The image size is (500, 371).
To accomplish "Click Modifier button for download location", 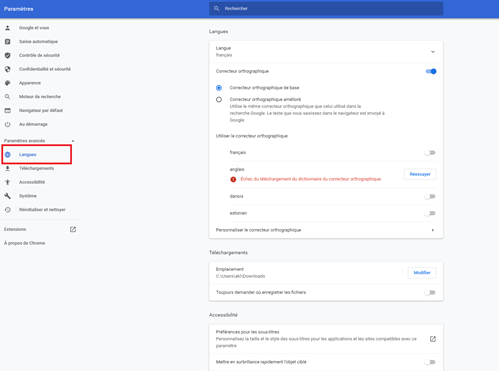I will (x=422, y=273).
